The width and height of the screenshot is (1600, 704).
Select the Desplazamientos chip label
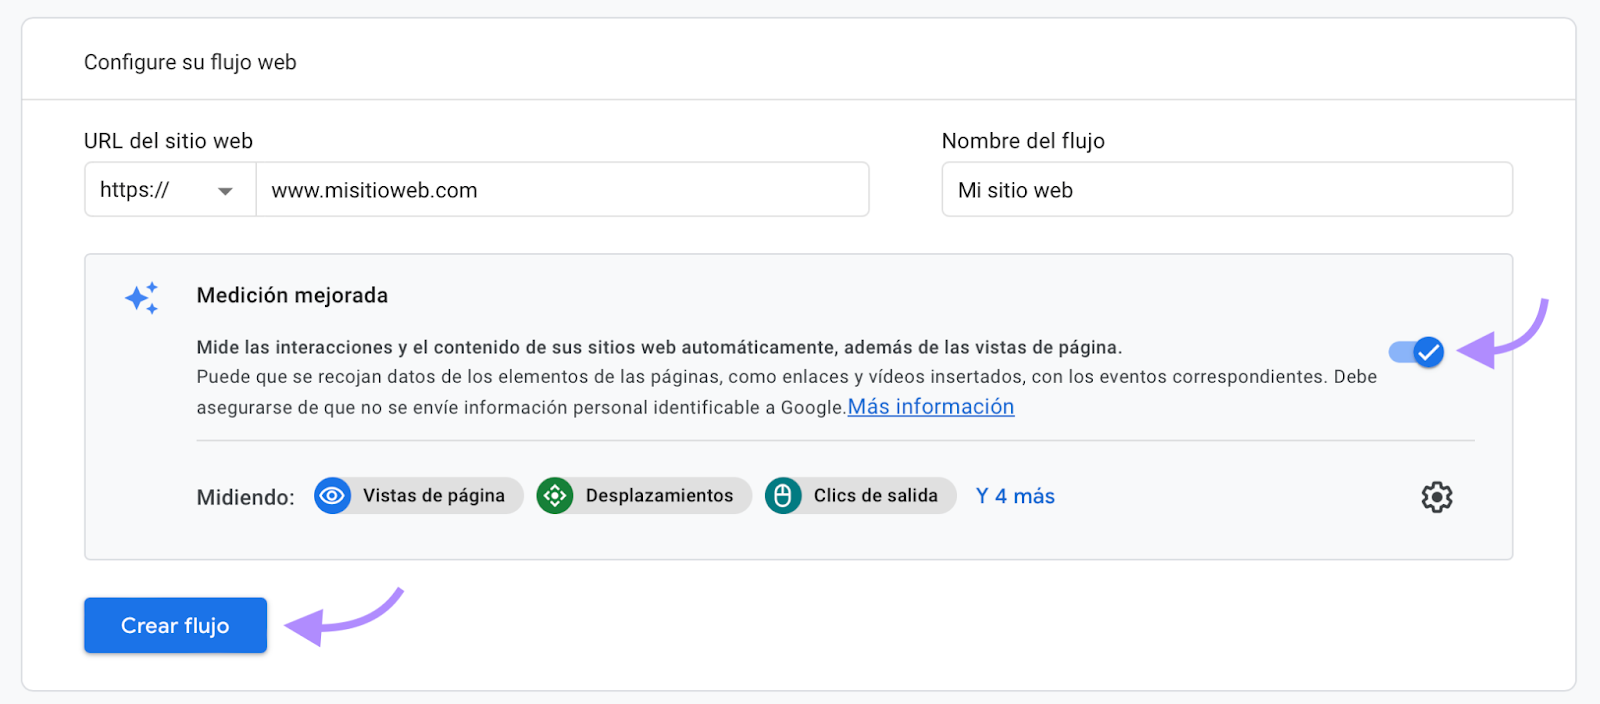659,496
